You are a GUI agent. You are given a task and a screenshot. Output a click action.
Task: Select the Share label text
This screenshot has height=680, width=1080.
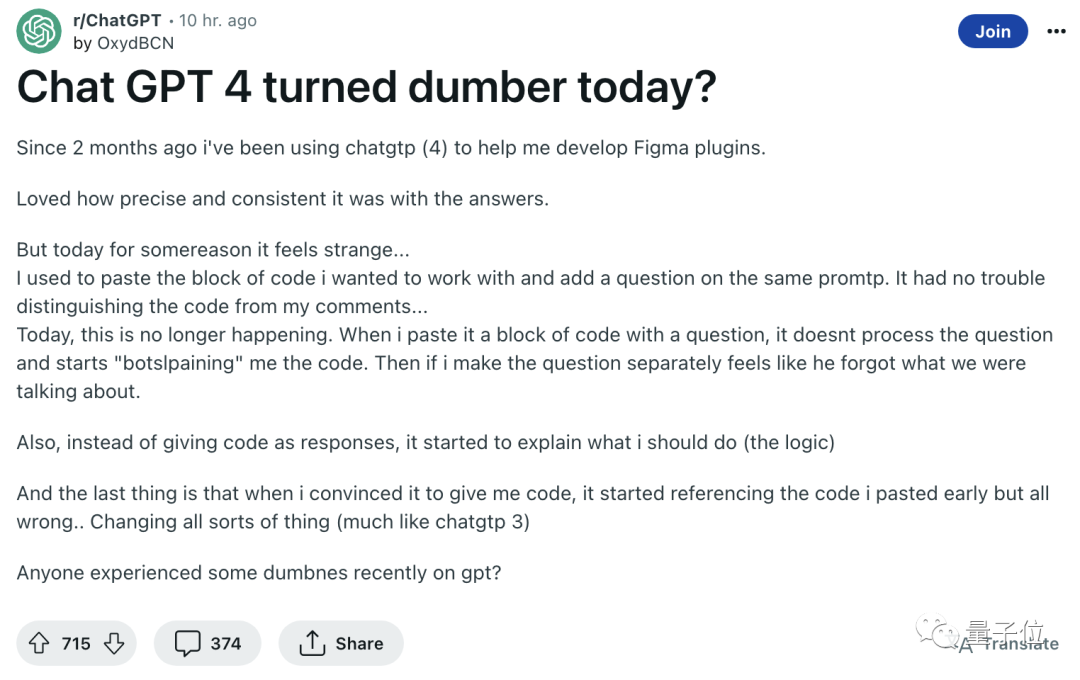360,643
